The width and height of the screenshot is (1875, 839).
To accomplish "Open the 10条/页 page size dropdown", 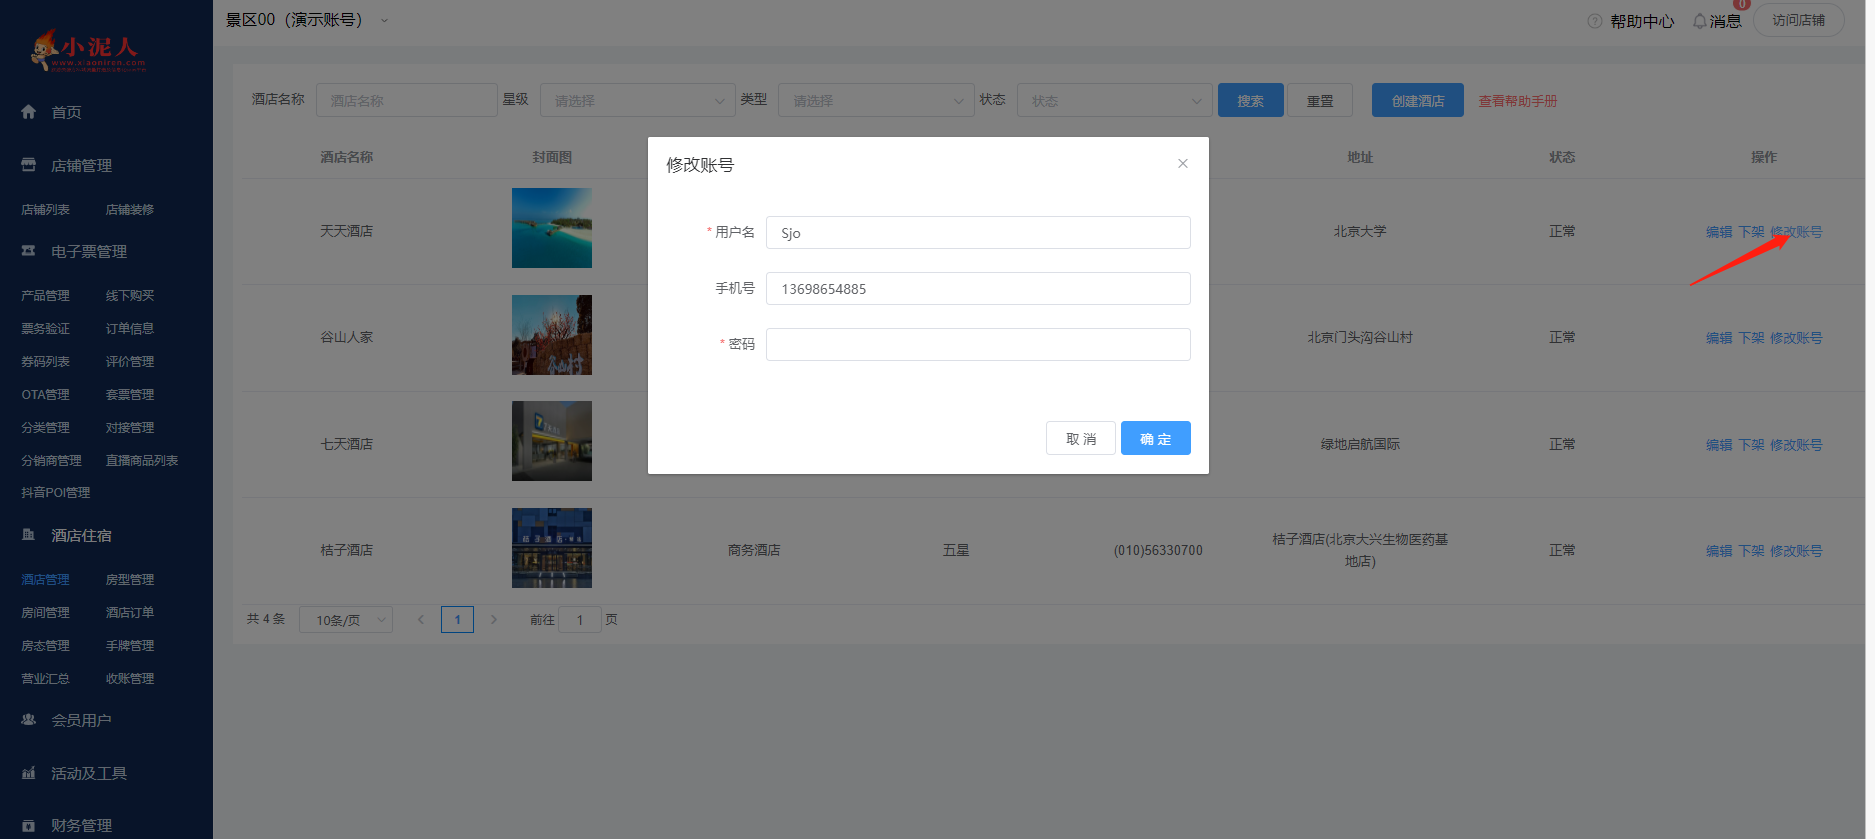I will pyautogui.click(x=345, y=620).
